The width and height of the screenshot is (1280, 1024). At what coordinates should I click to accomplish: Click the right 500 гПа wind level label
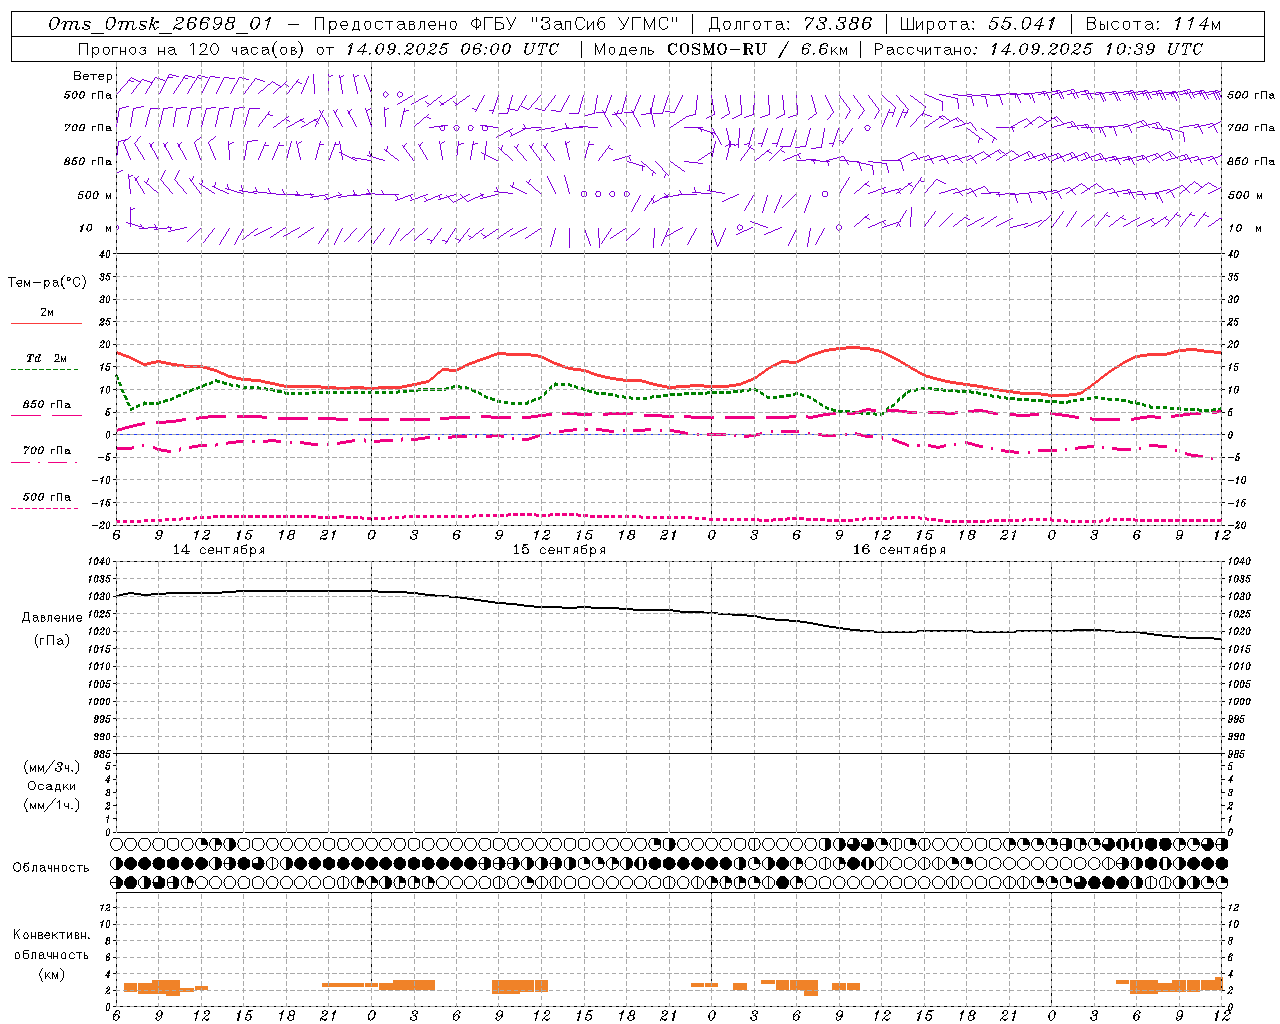coord(1251,95)
